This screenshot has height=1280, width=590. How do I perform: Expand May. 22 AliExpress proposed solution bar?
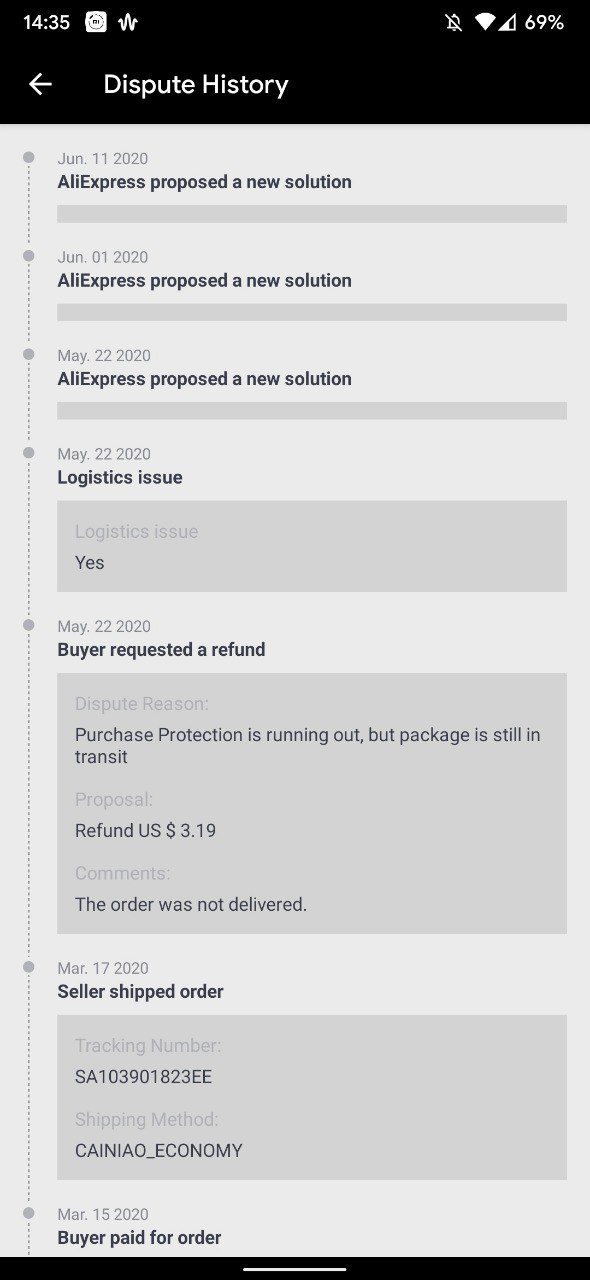point(312,411)
